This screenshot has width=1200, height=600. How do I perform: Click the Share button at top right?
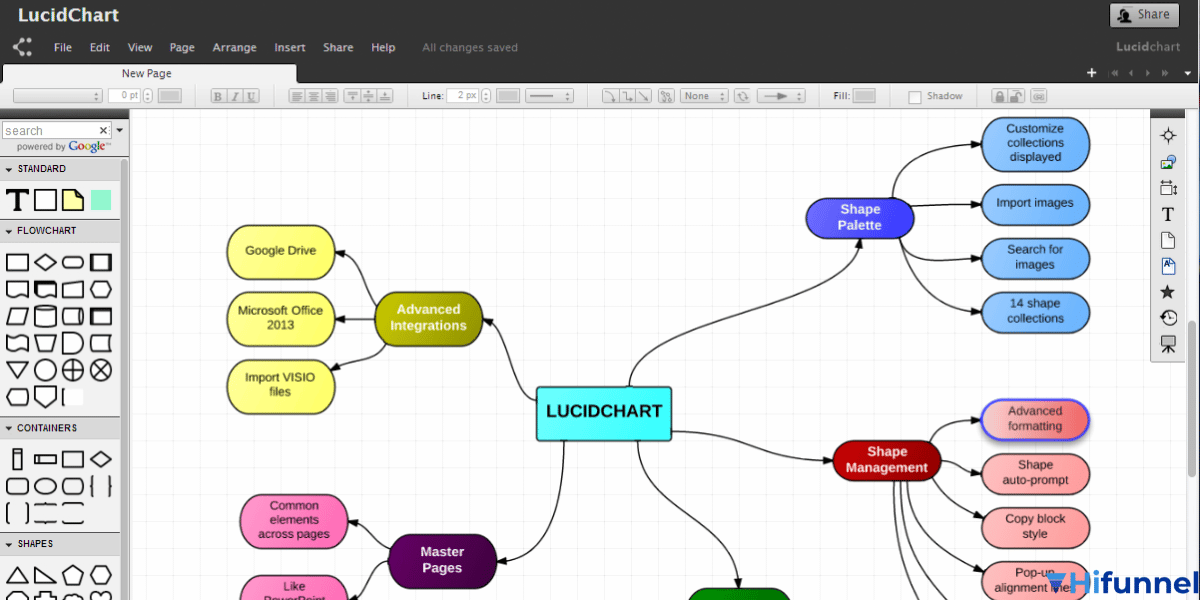point(1144,15)
